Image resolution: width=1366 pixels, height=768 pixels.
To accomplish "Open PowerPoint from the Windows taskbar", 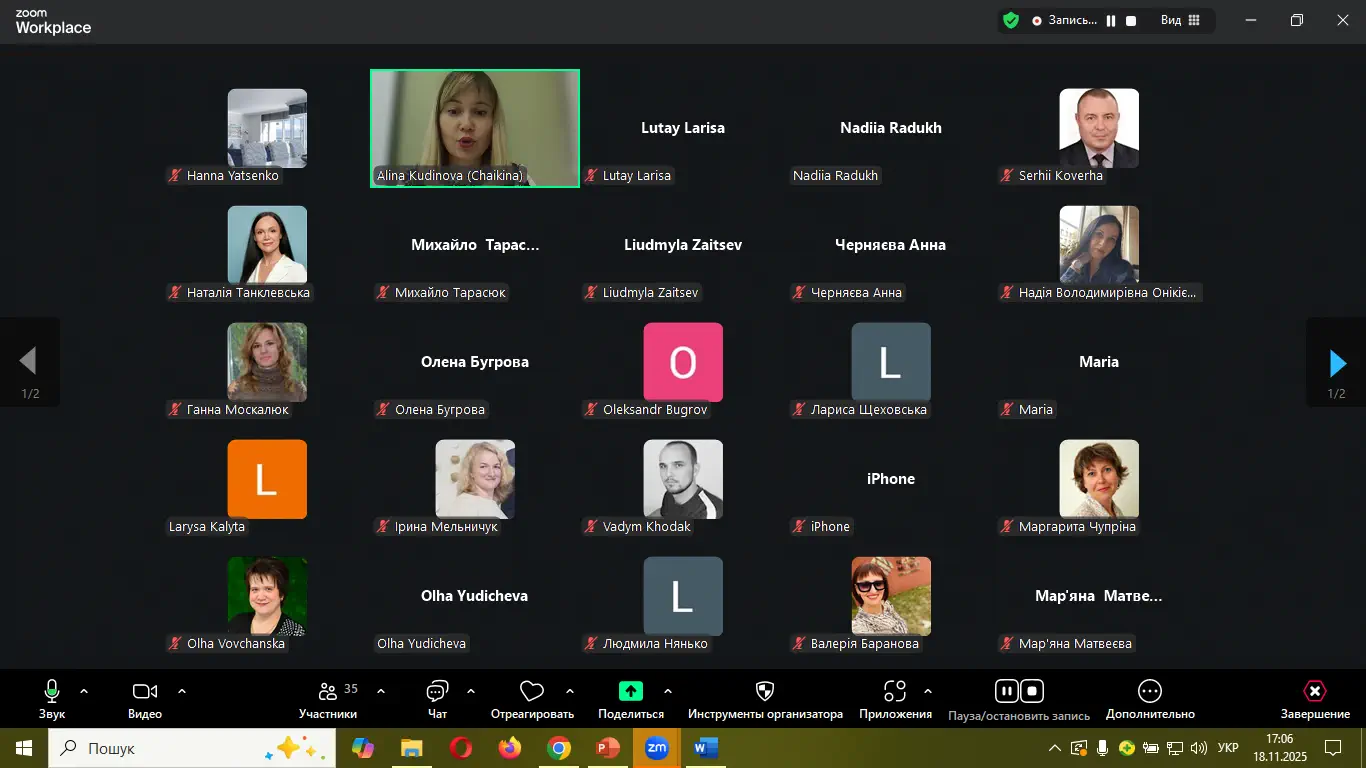I will click(607, 748).
